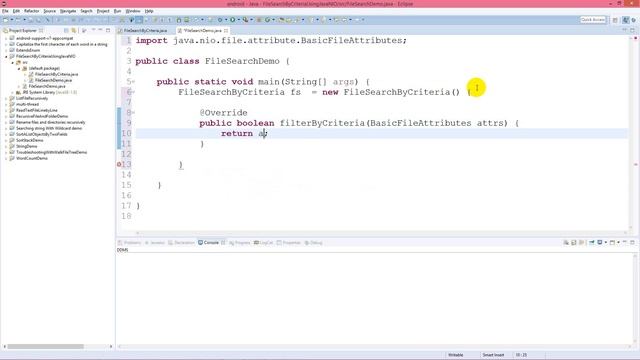This screenshot has height=360, width=640.
Task: Click Collapse All in Project Explorer
Action: pyautogui.click(x=66, y=31)
